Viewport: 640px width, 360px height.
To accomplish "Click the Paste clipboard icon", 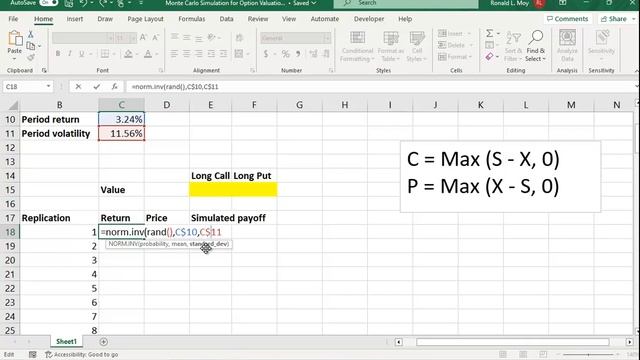I will pyautogui.click(x=15, y=39).
